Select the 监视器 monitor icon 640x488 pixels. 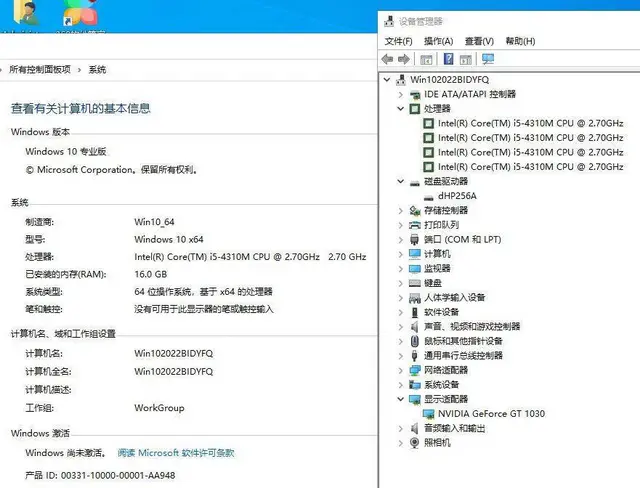coord(415,268)
